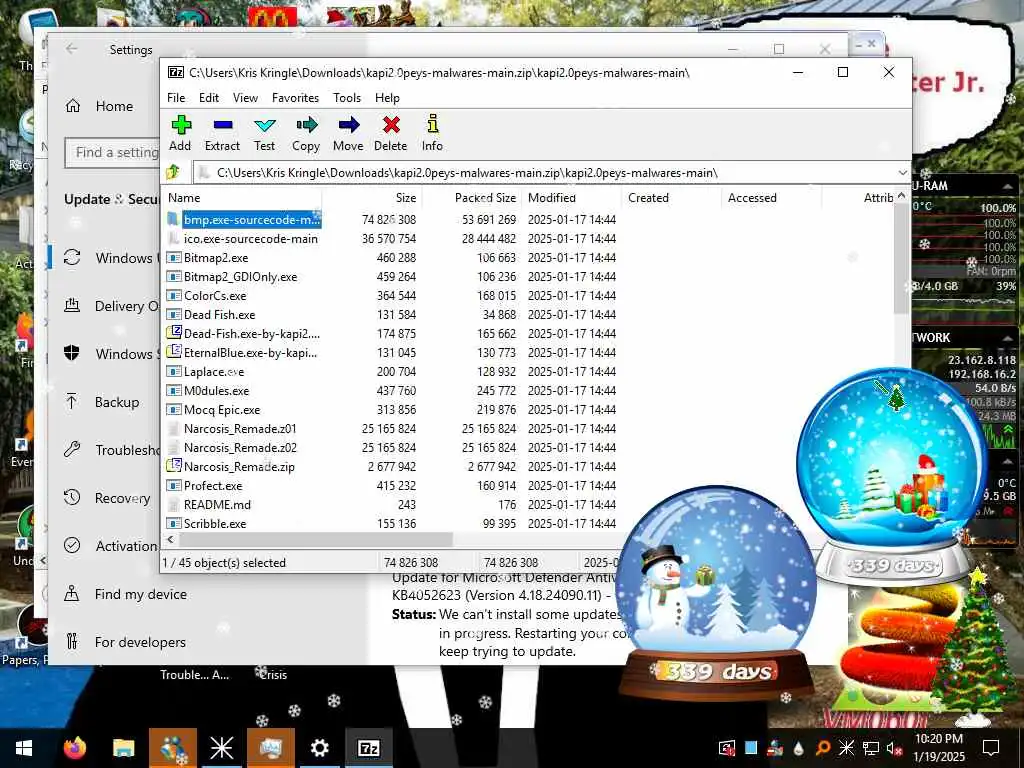
Task: Open the Edit menu
Action: 209,98
